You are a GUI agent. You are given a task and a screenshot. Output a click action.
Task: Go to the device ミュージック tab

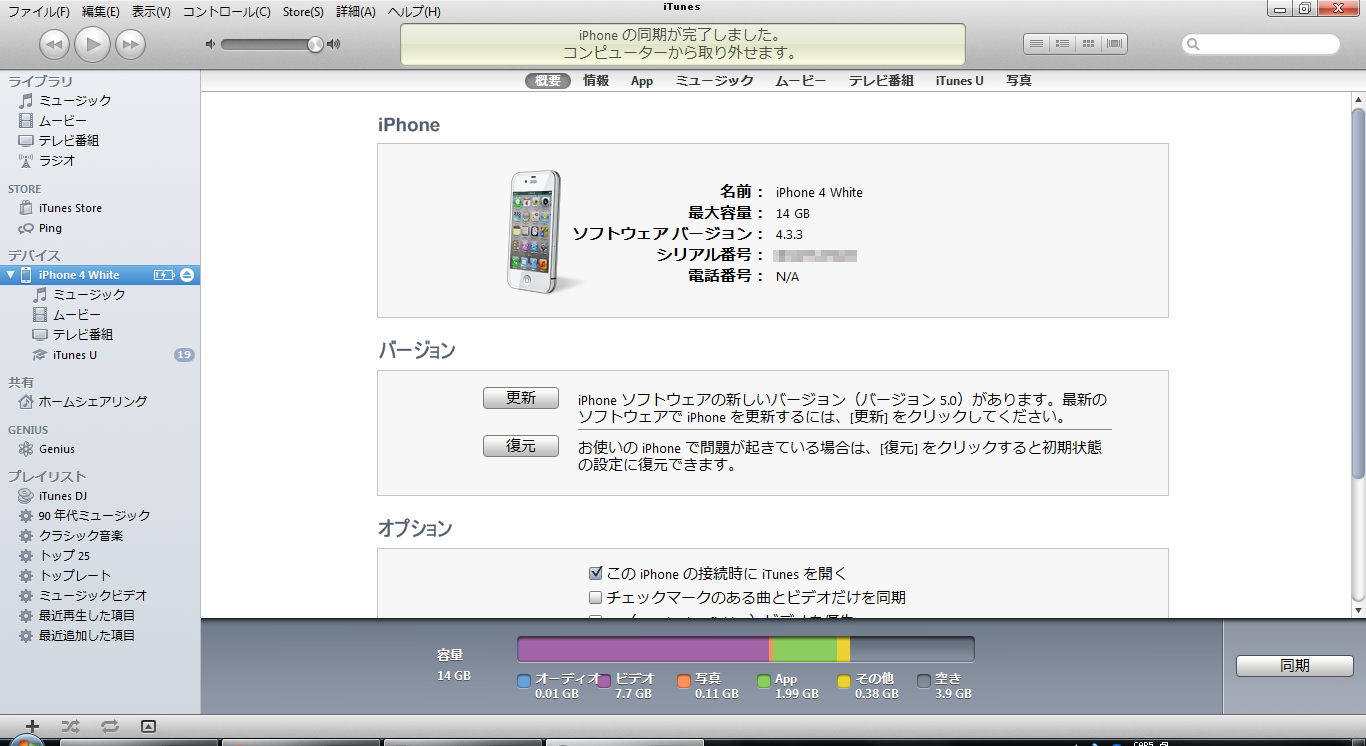tap(714, 81)
